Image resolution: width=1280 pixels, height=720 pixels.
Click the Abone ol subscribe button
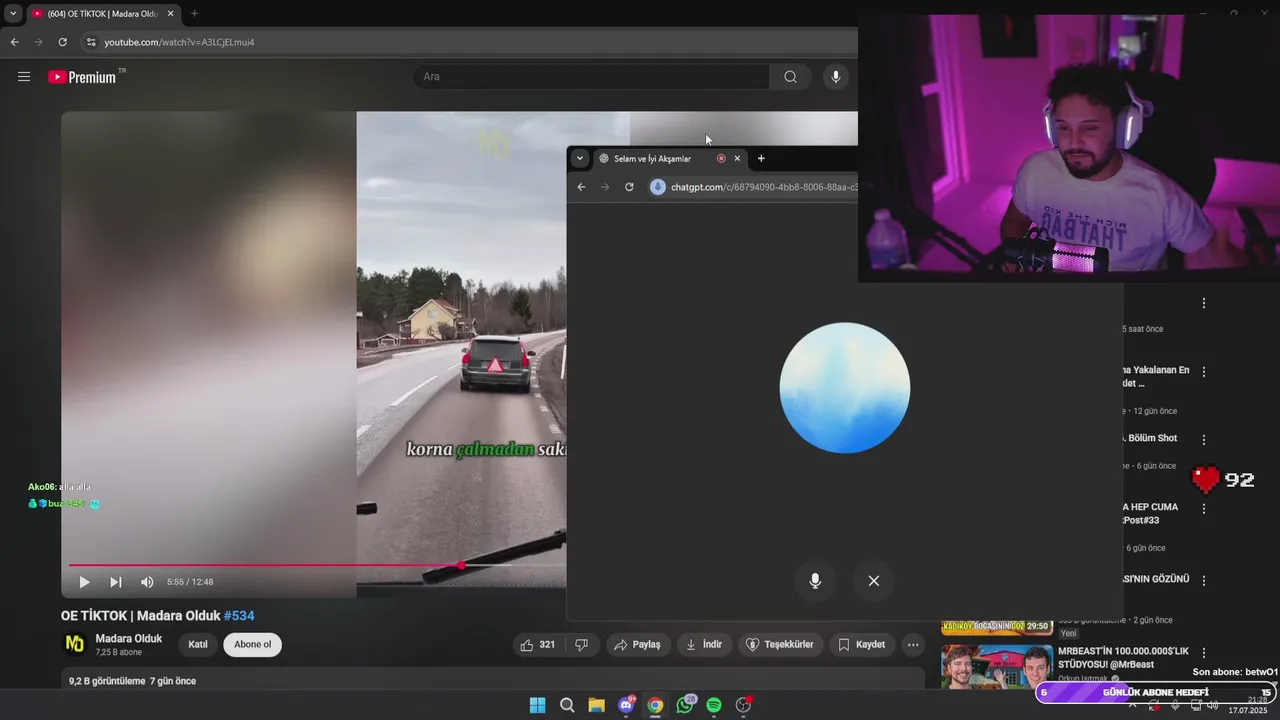[x=252, y=644]
